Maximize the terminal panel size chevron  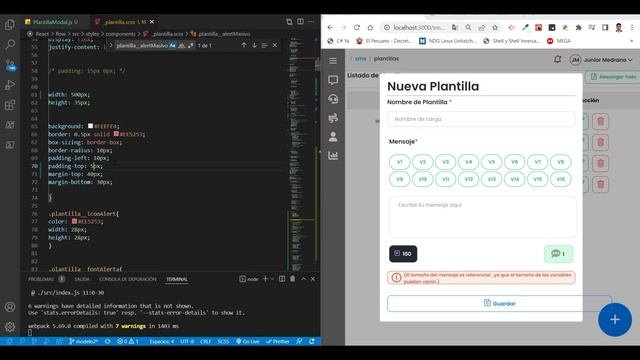303,279
